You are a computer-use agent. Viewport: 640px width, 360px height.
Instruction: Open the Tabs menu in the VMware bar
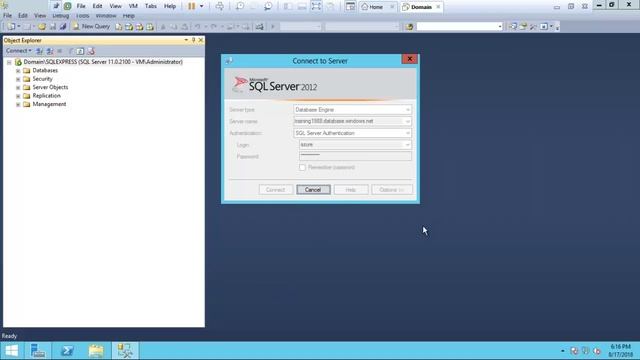151,6
